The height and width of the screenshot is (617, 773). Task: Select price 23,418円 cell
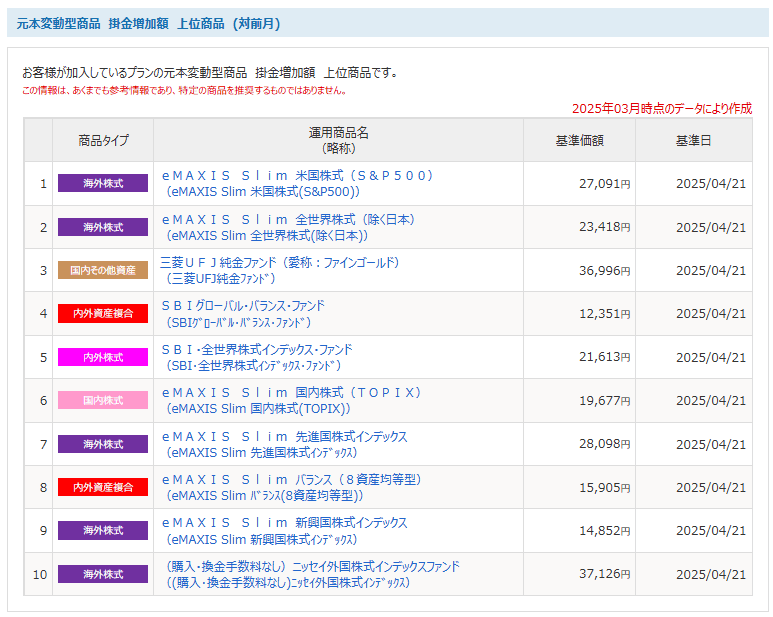579,227
